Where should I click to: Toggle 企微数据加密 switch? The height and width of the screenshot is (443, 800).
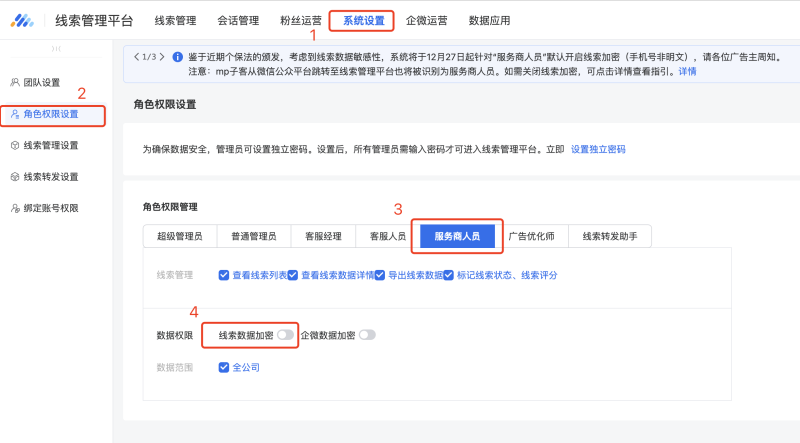click(367, 335)
